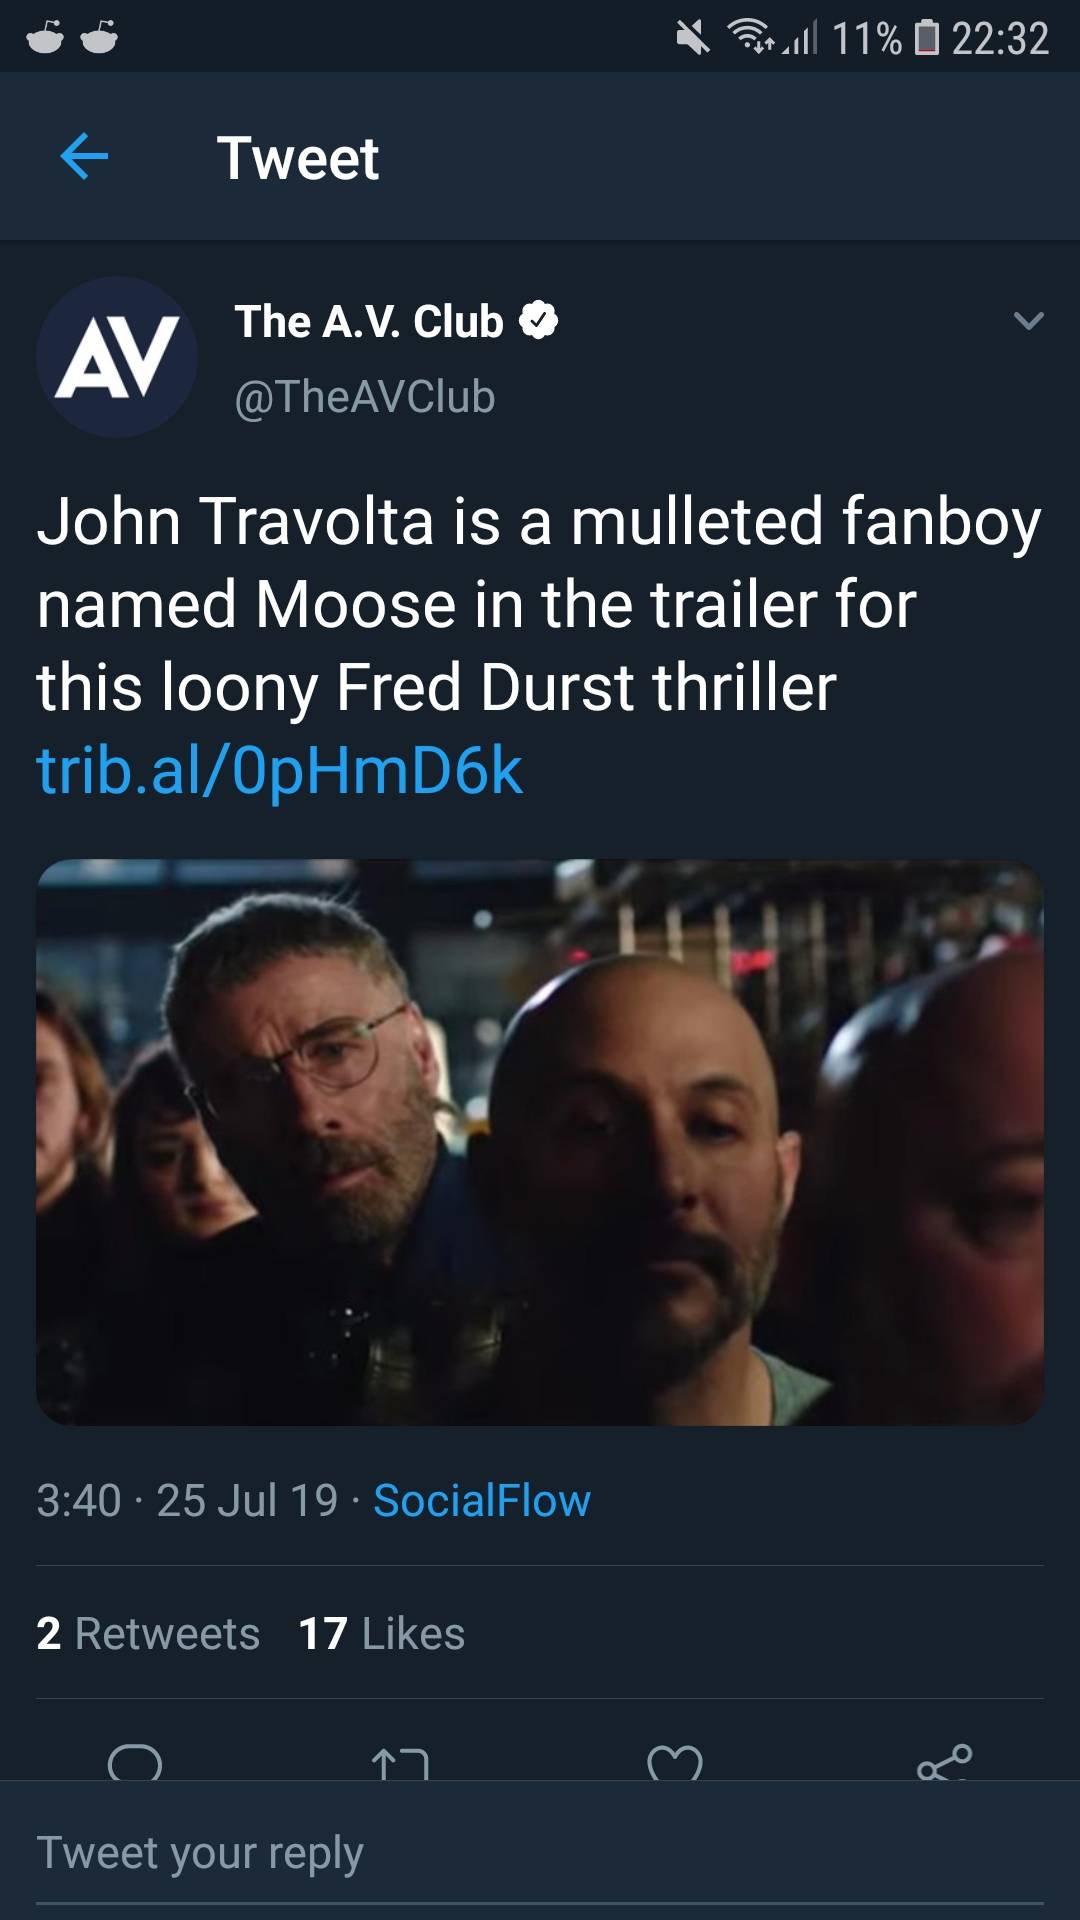The height and width of the screenshot is (1920, 1080).
Task: Tap the first Reddit notification icon
Action: (x=45, y=38)
